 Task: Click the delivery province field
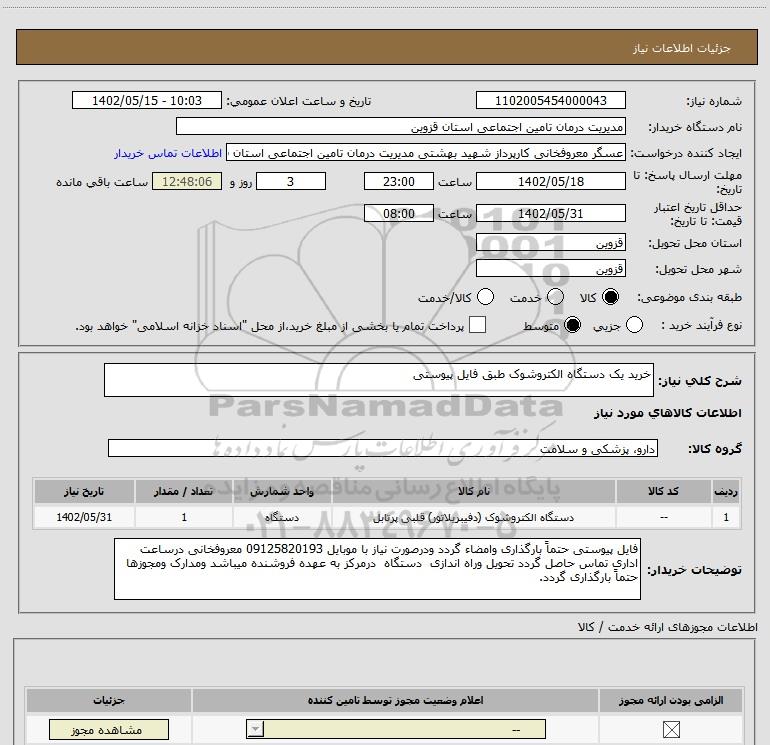(x=550, y=242)
